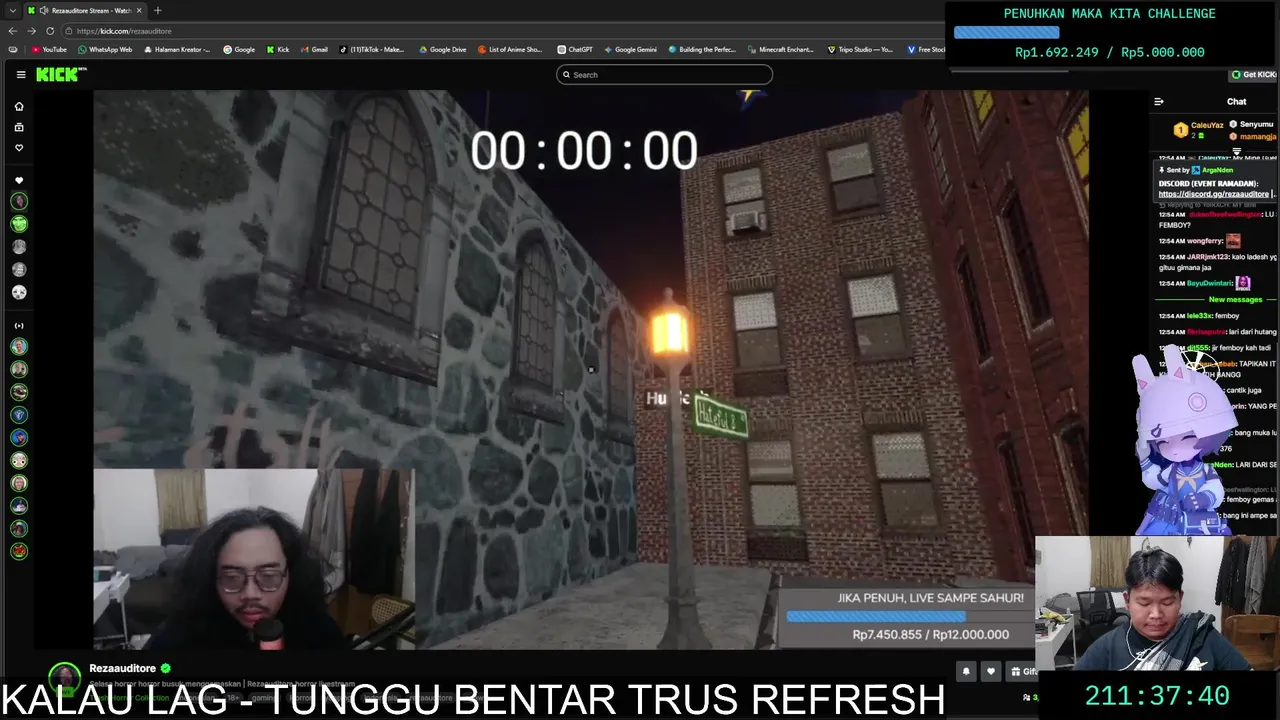Open TikTok bookmark
The image size is (1280, 720).
pos(372,49)
